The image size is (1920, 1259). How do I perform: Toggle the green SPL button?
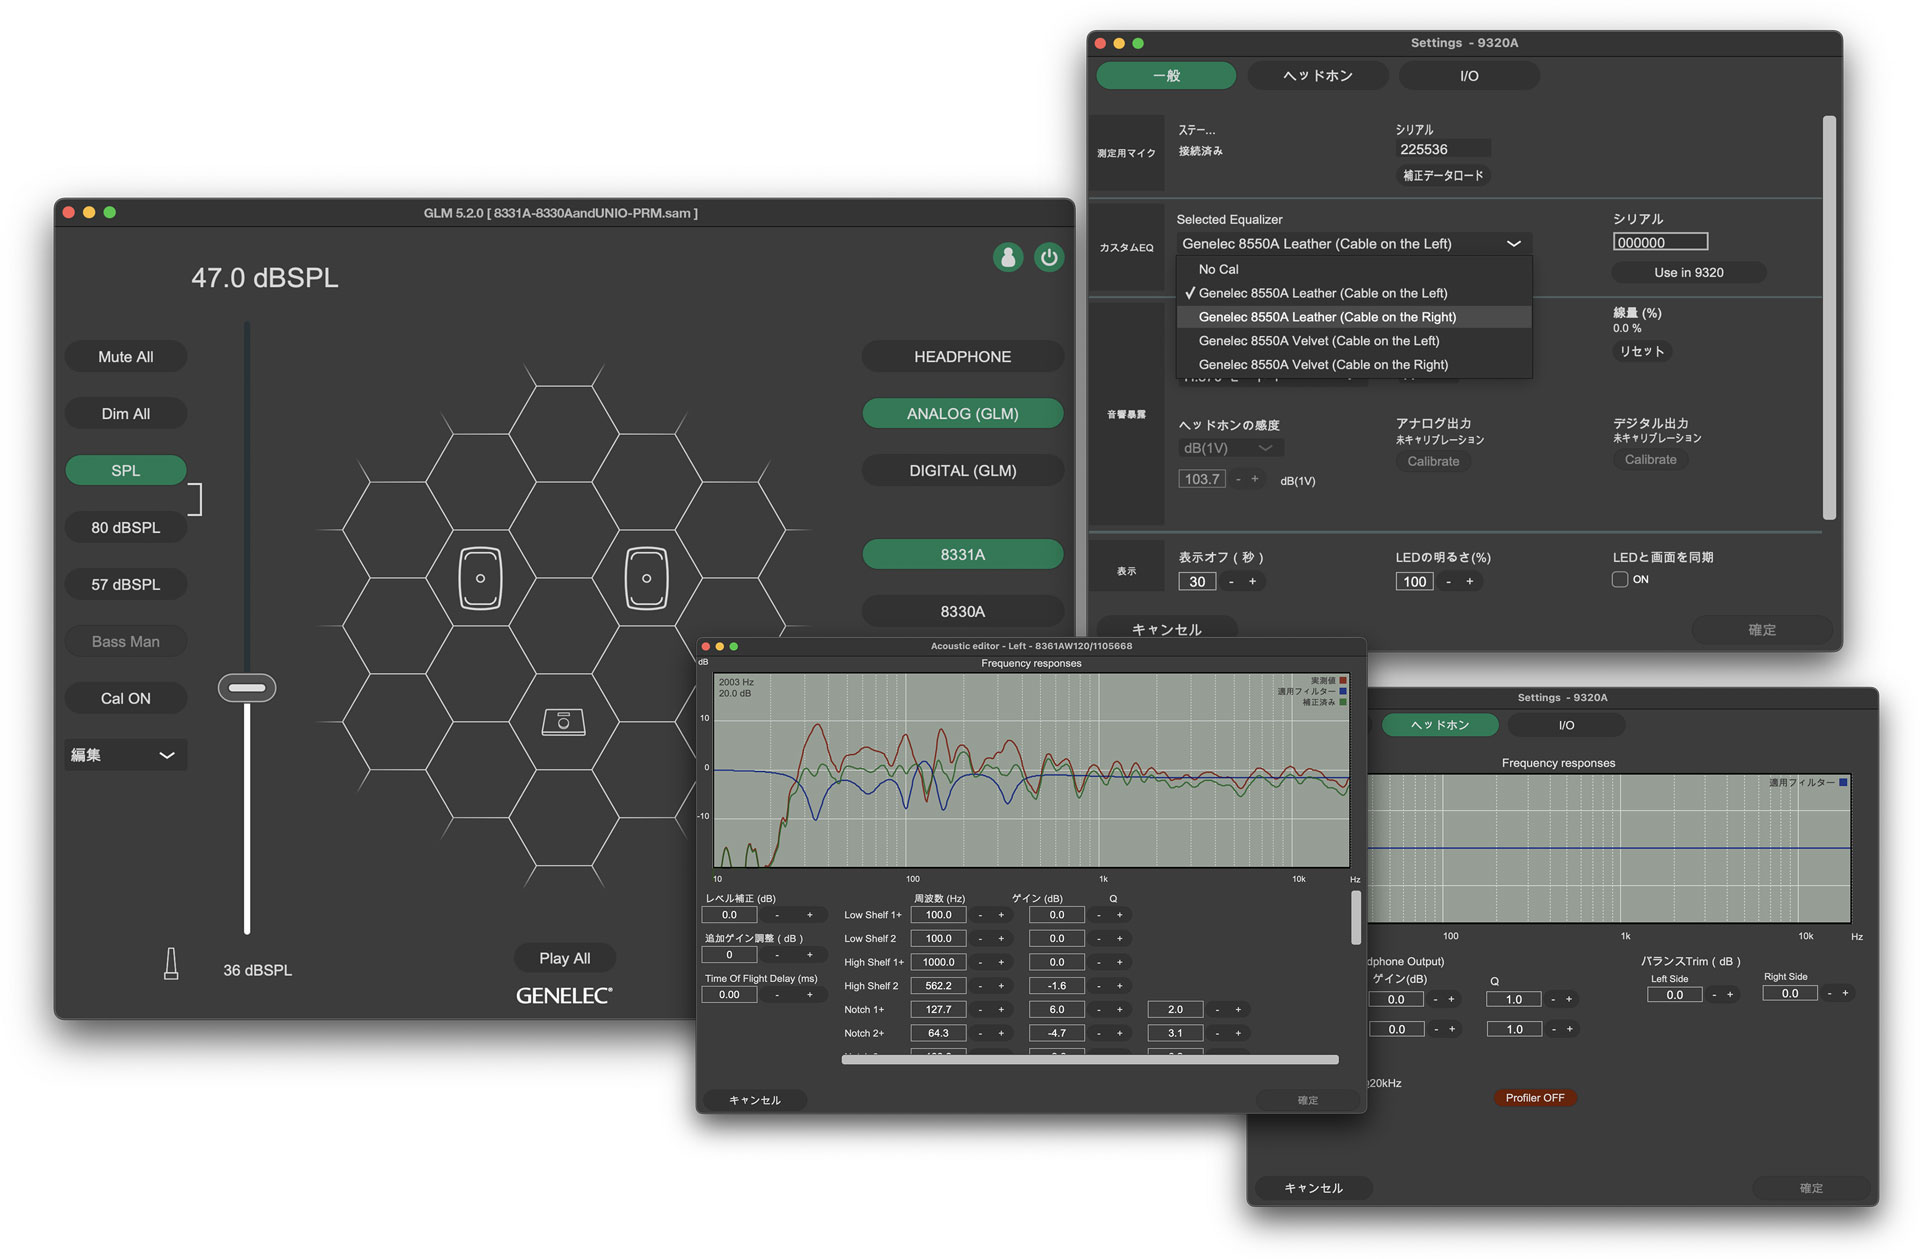(126, 470)
